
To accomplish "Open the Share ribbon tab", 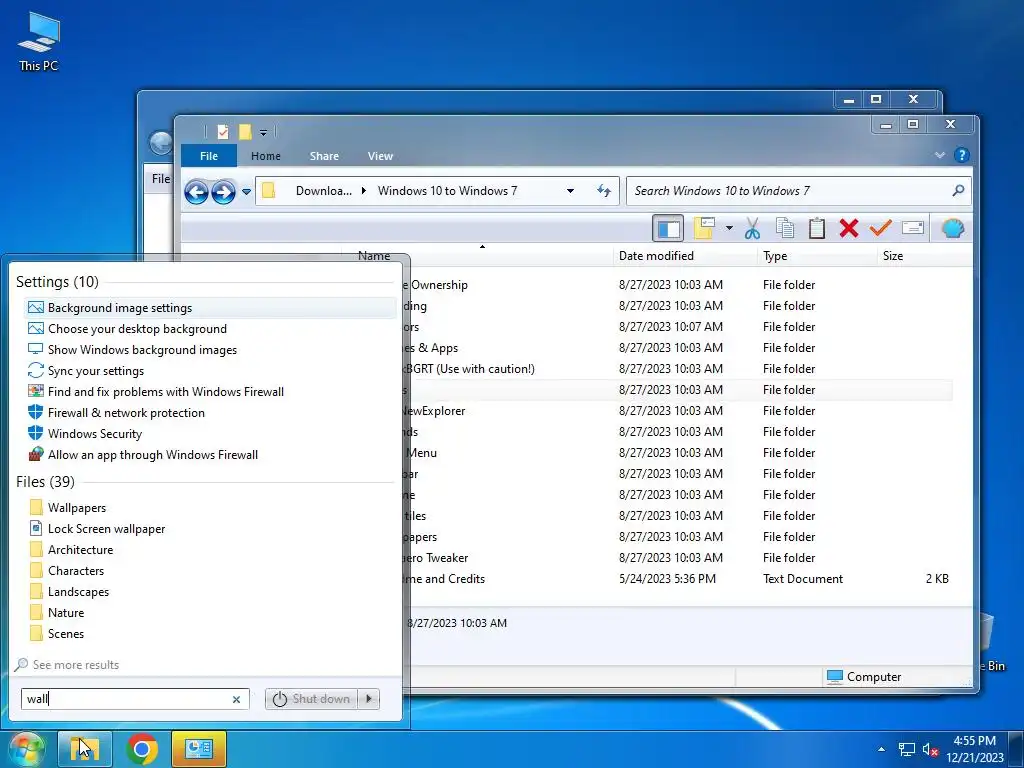I will [x=324, y=156].
